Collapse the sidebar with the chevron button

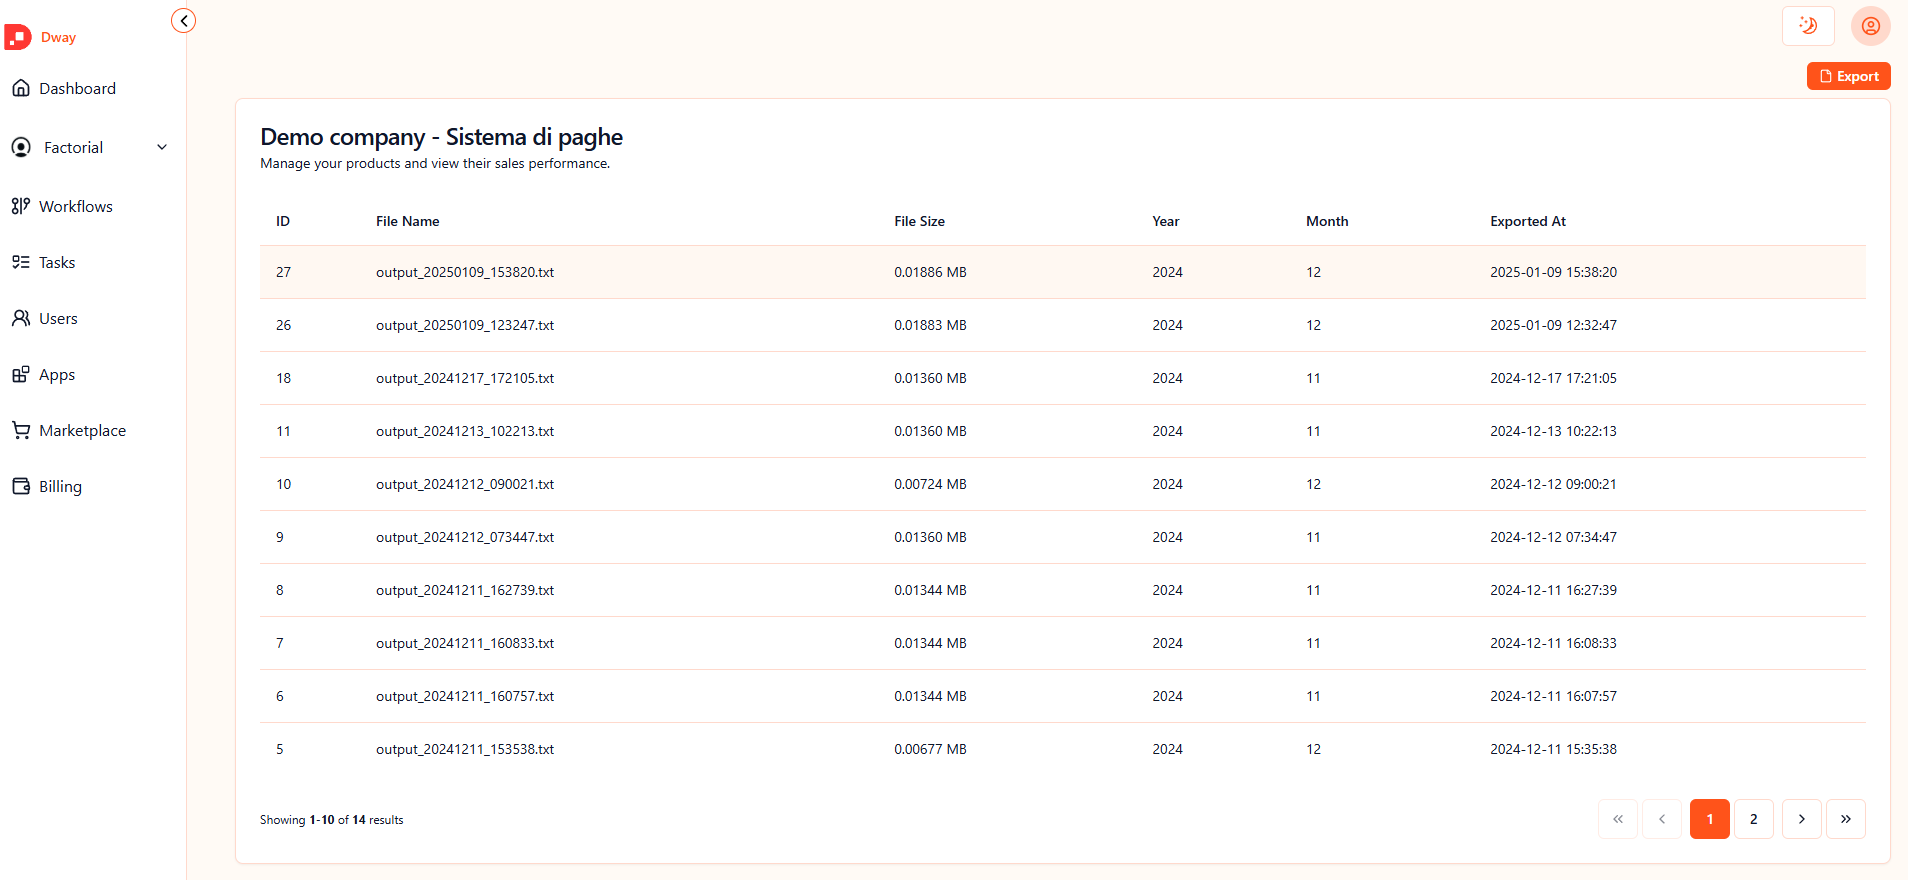click(183, 21)
